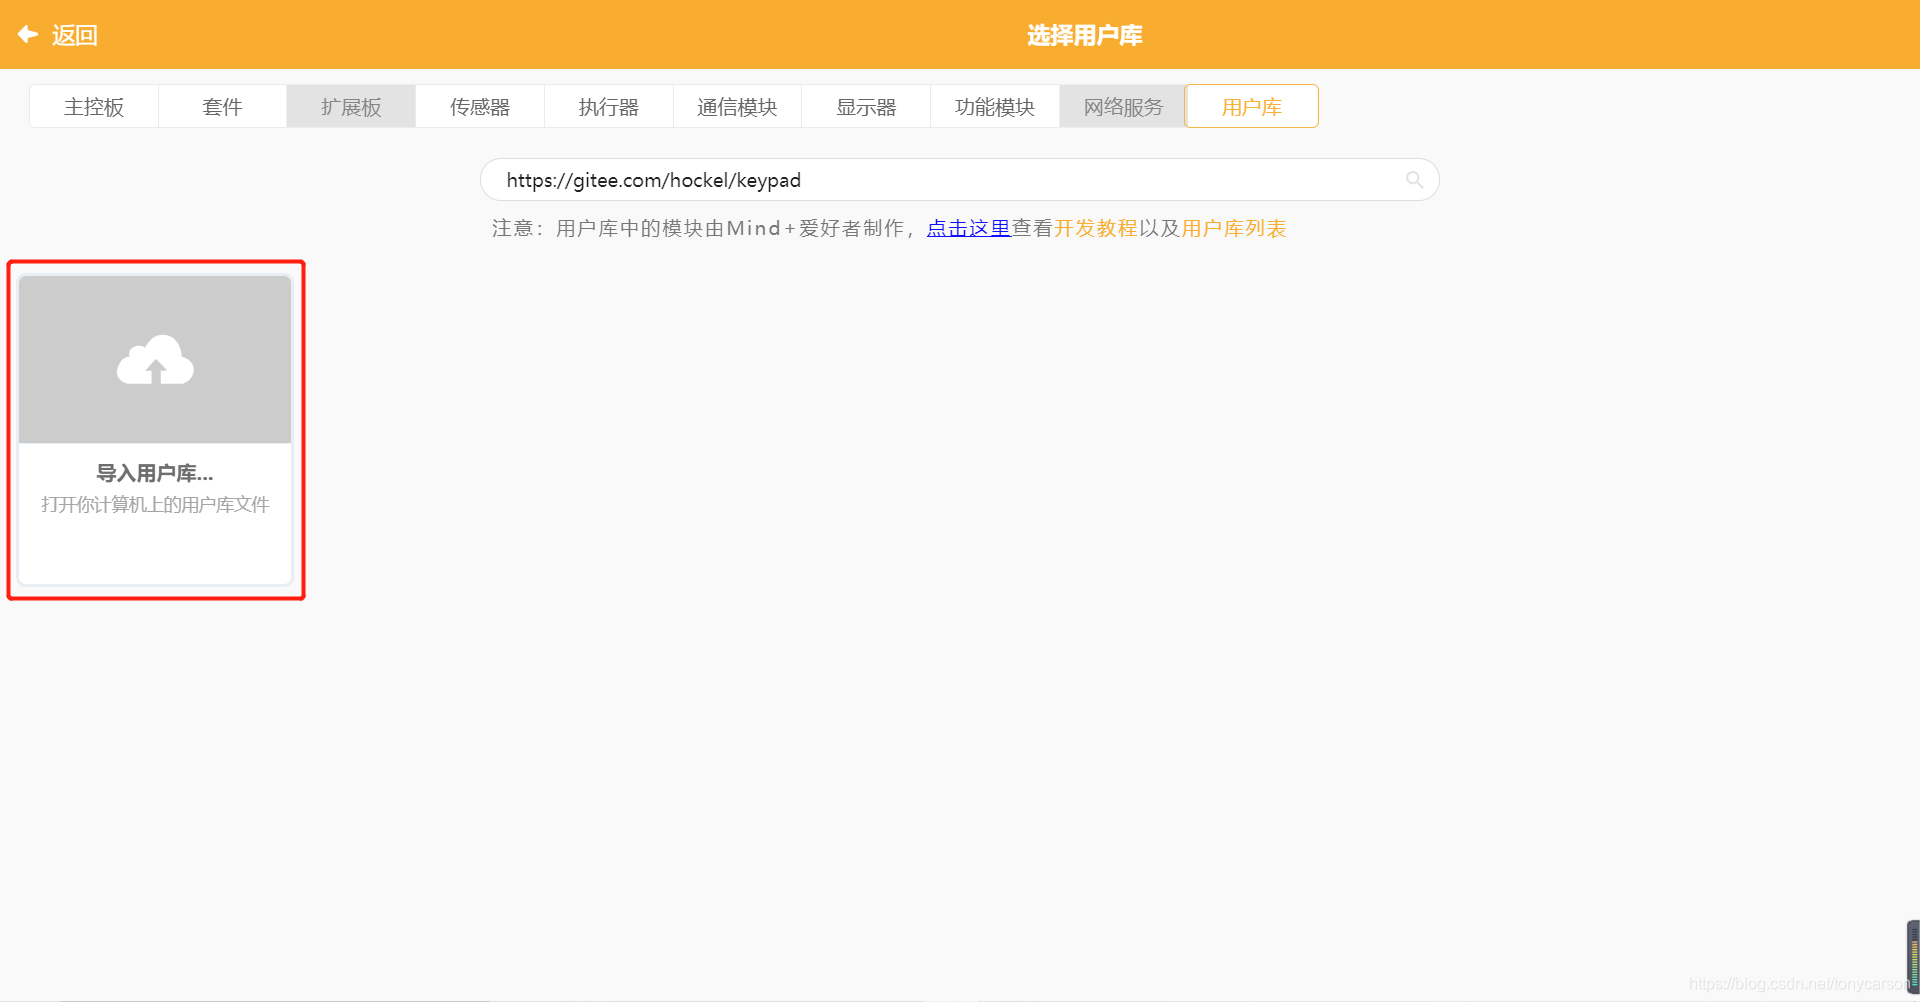The height and width of the screenshot is (1002, 1920).
Task: Click the 返回 back label
Action: click(x=75, y=34)
